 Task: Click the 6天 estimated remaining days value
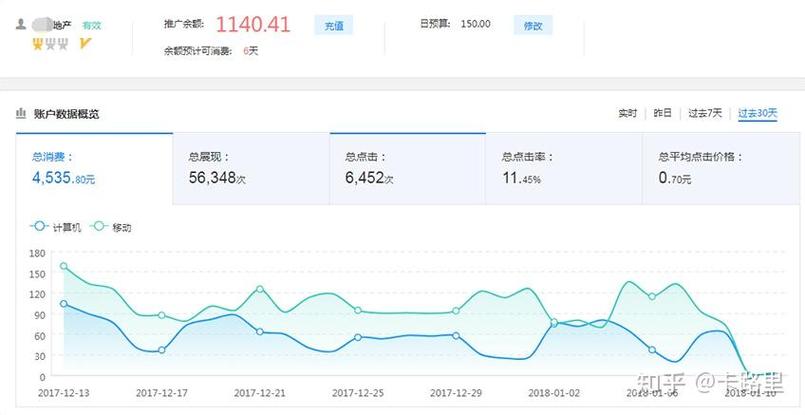point(251,51)
